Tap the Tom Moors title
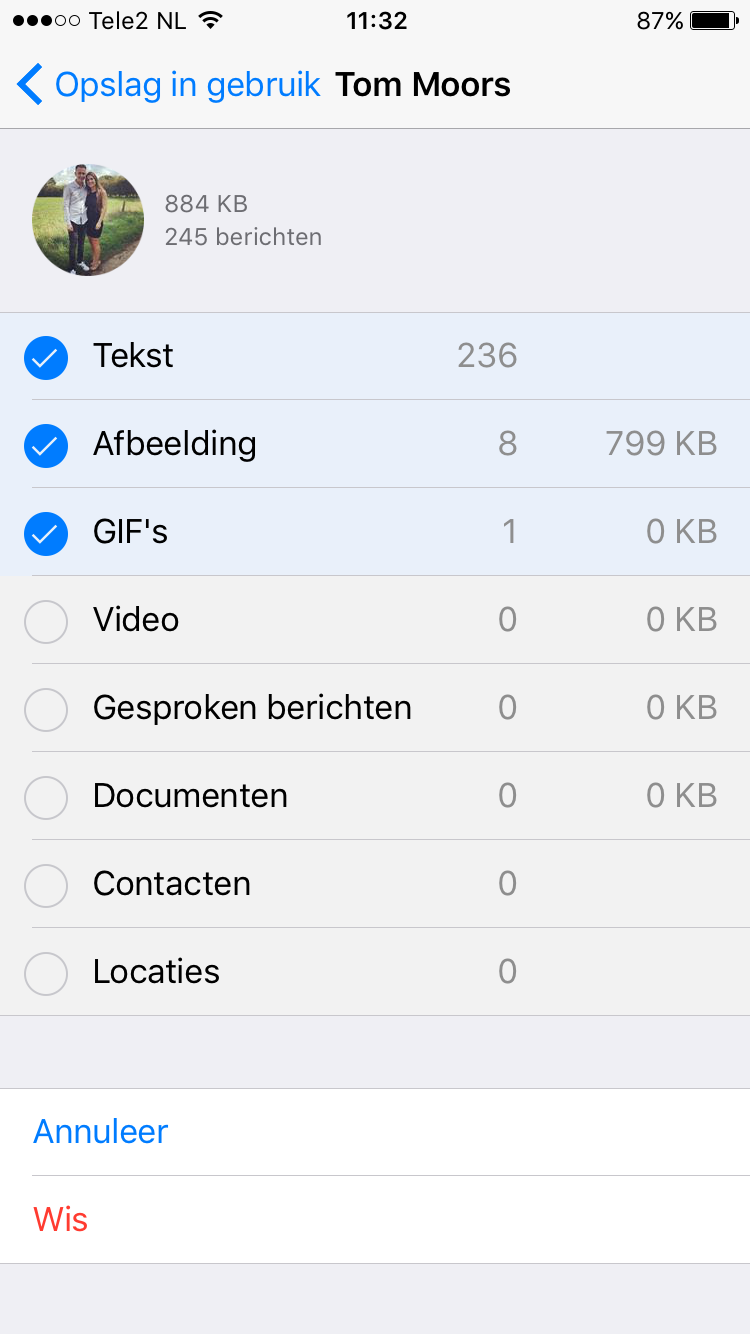Image resolution: width=750 pixels, height=1334 pixels. (422, 84)
